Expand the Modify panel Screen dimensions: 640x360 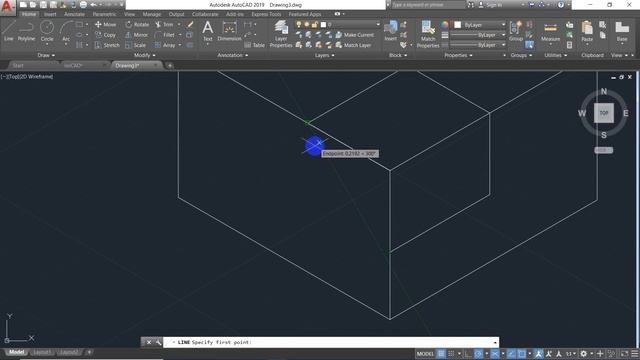tap(144, 55)
